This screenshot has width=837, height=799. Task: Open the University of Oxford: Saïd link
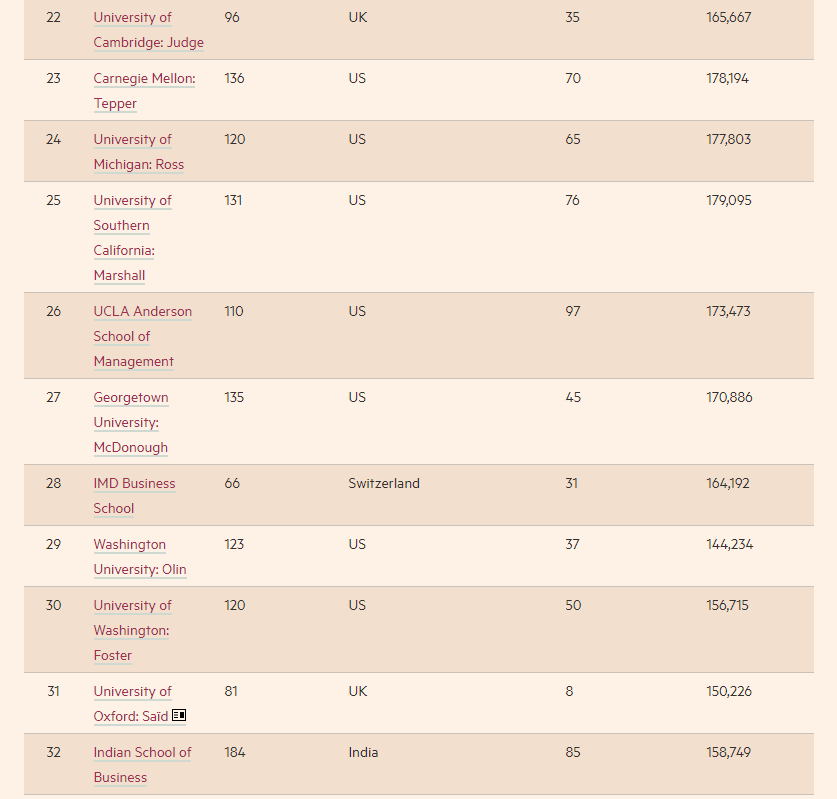tap(132, 704)
